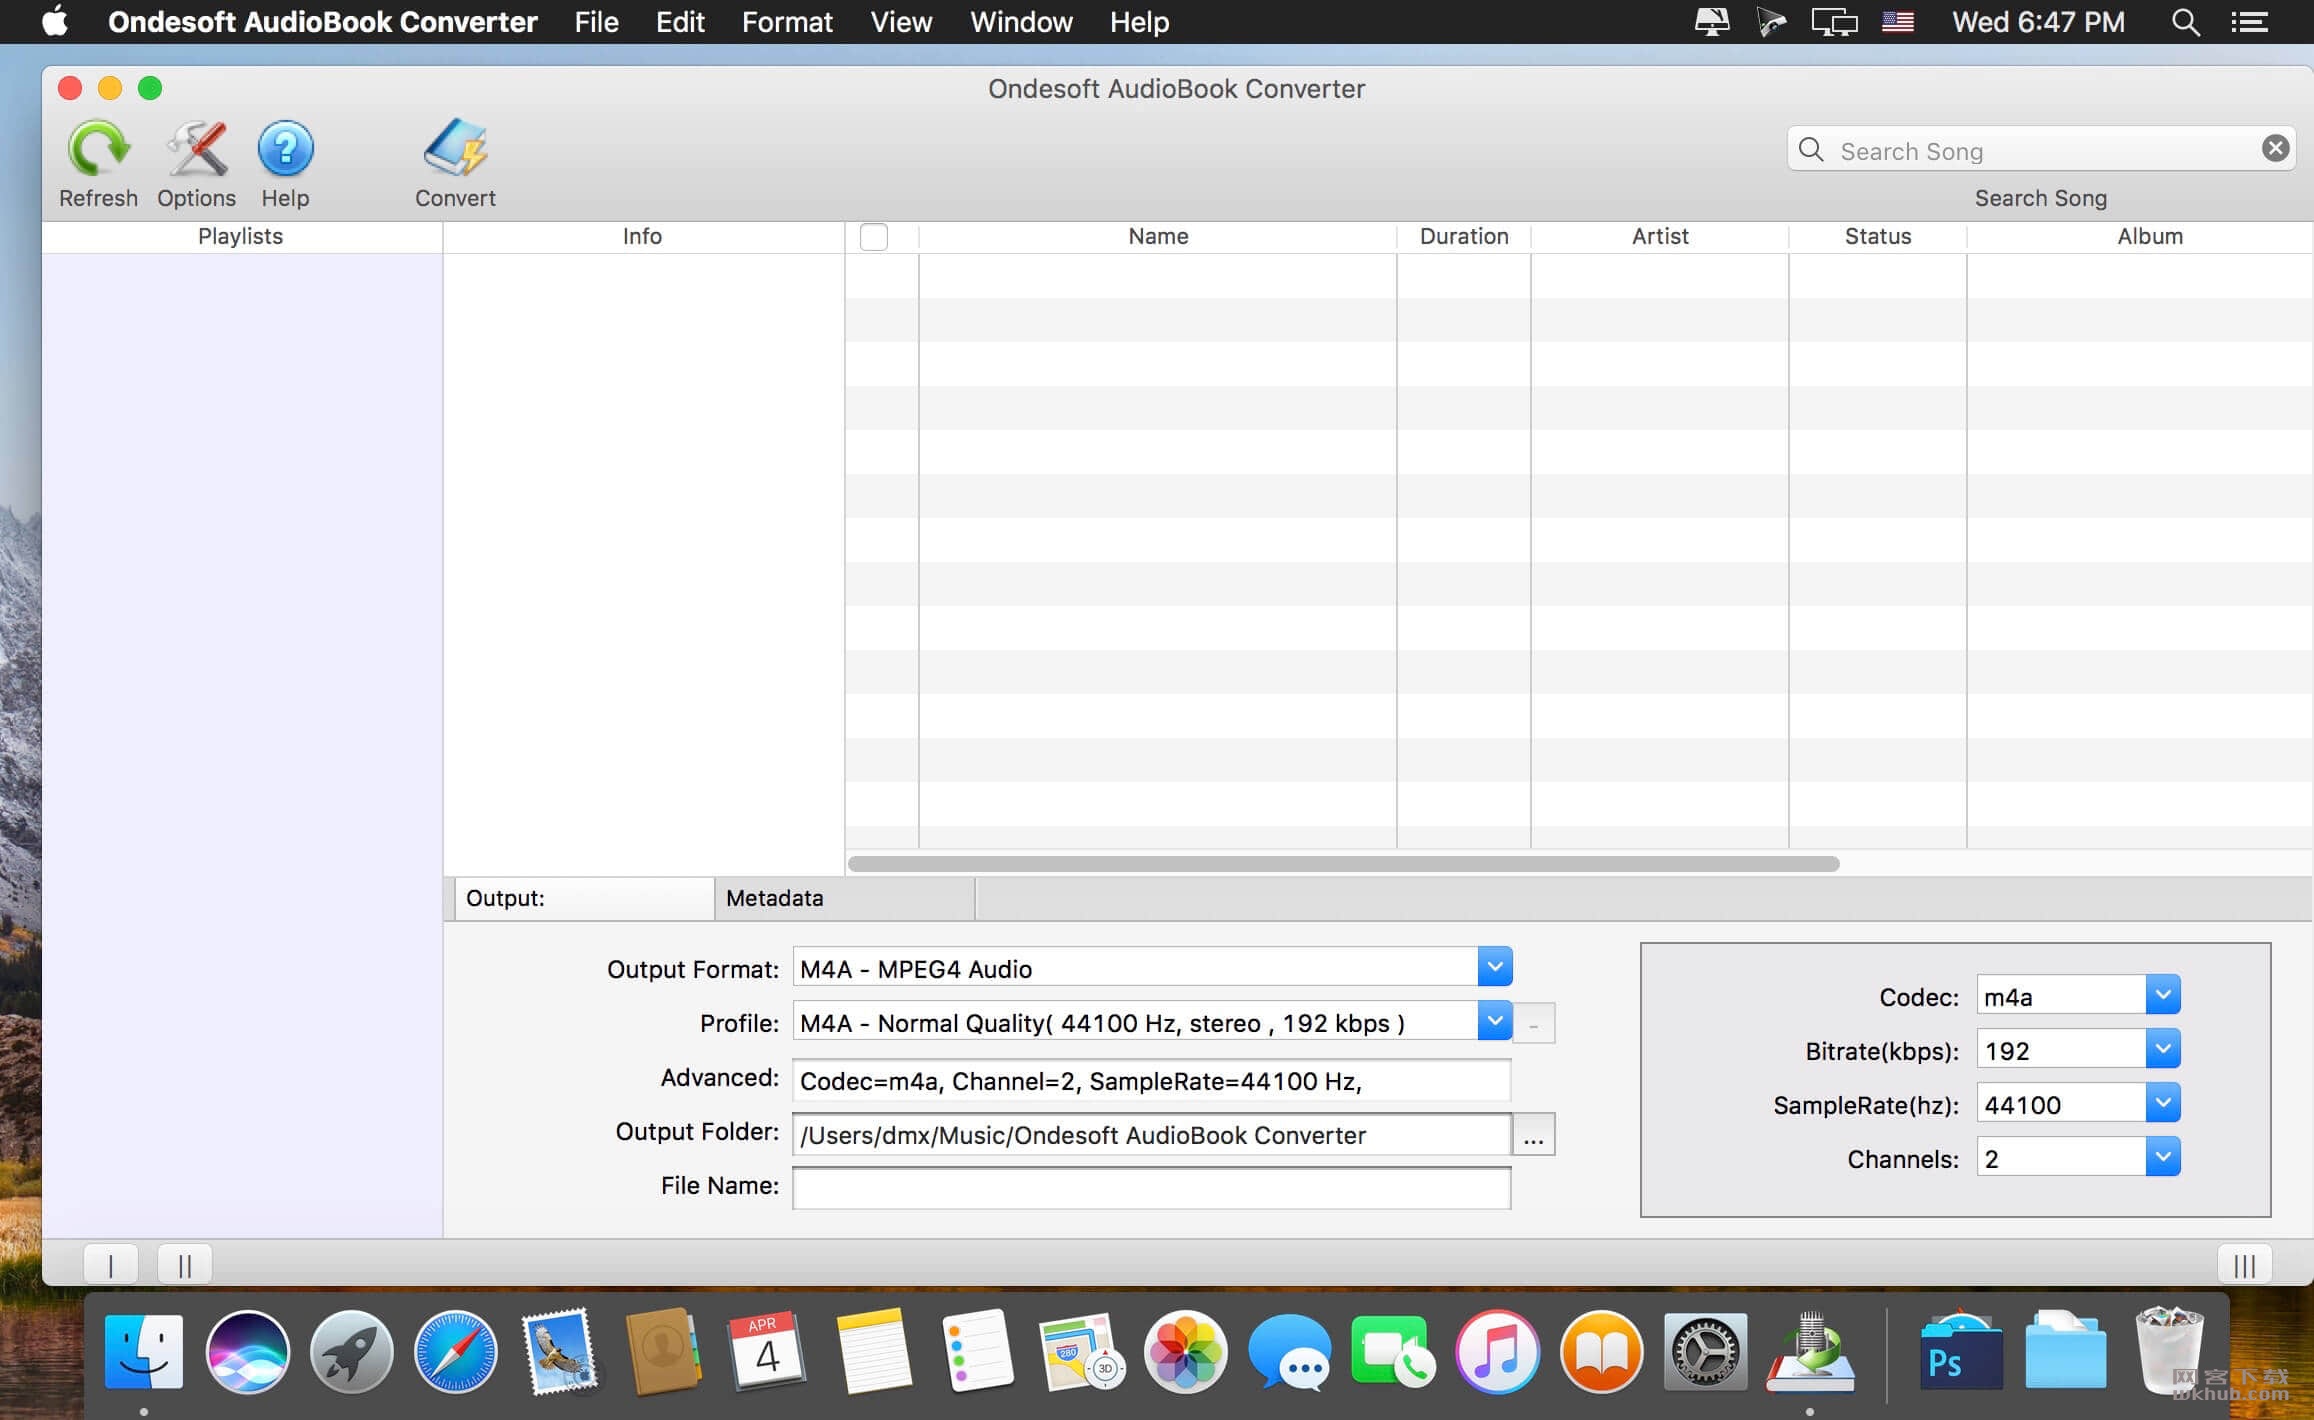This screenshot has width=2314, height=1420.
Task: Click the Advanced codec settings field
Action: coord(1151,1081)
